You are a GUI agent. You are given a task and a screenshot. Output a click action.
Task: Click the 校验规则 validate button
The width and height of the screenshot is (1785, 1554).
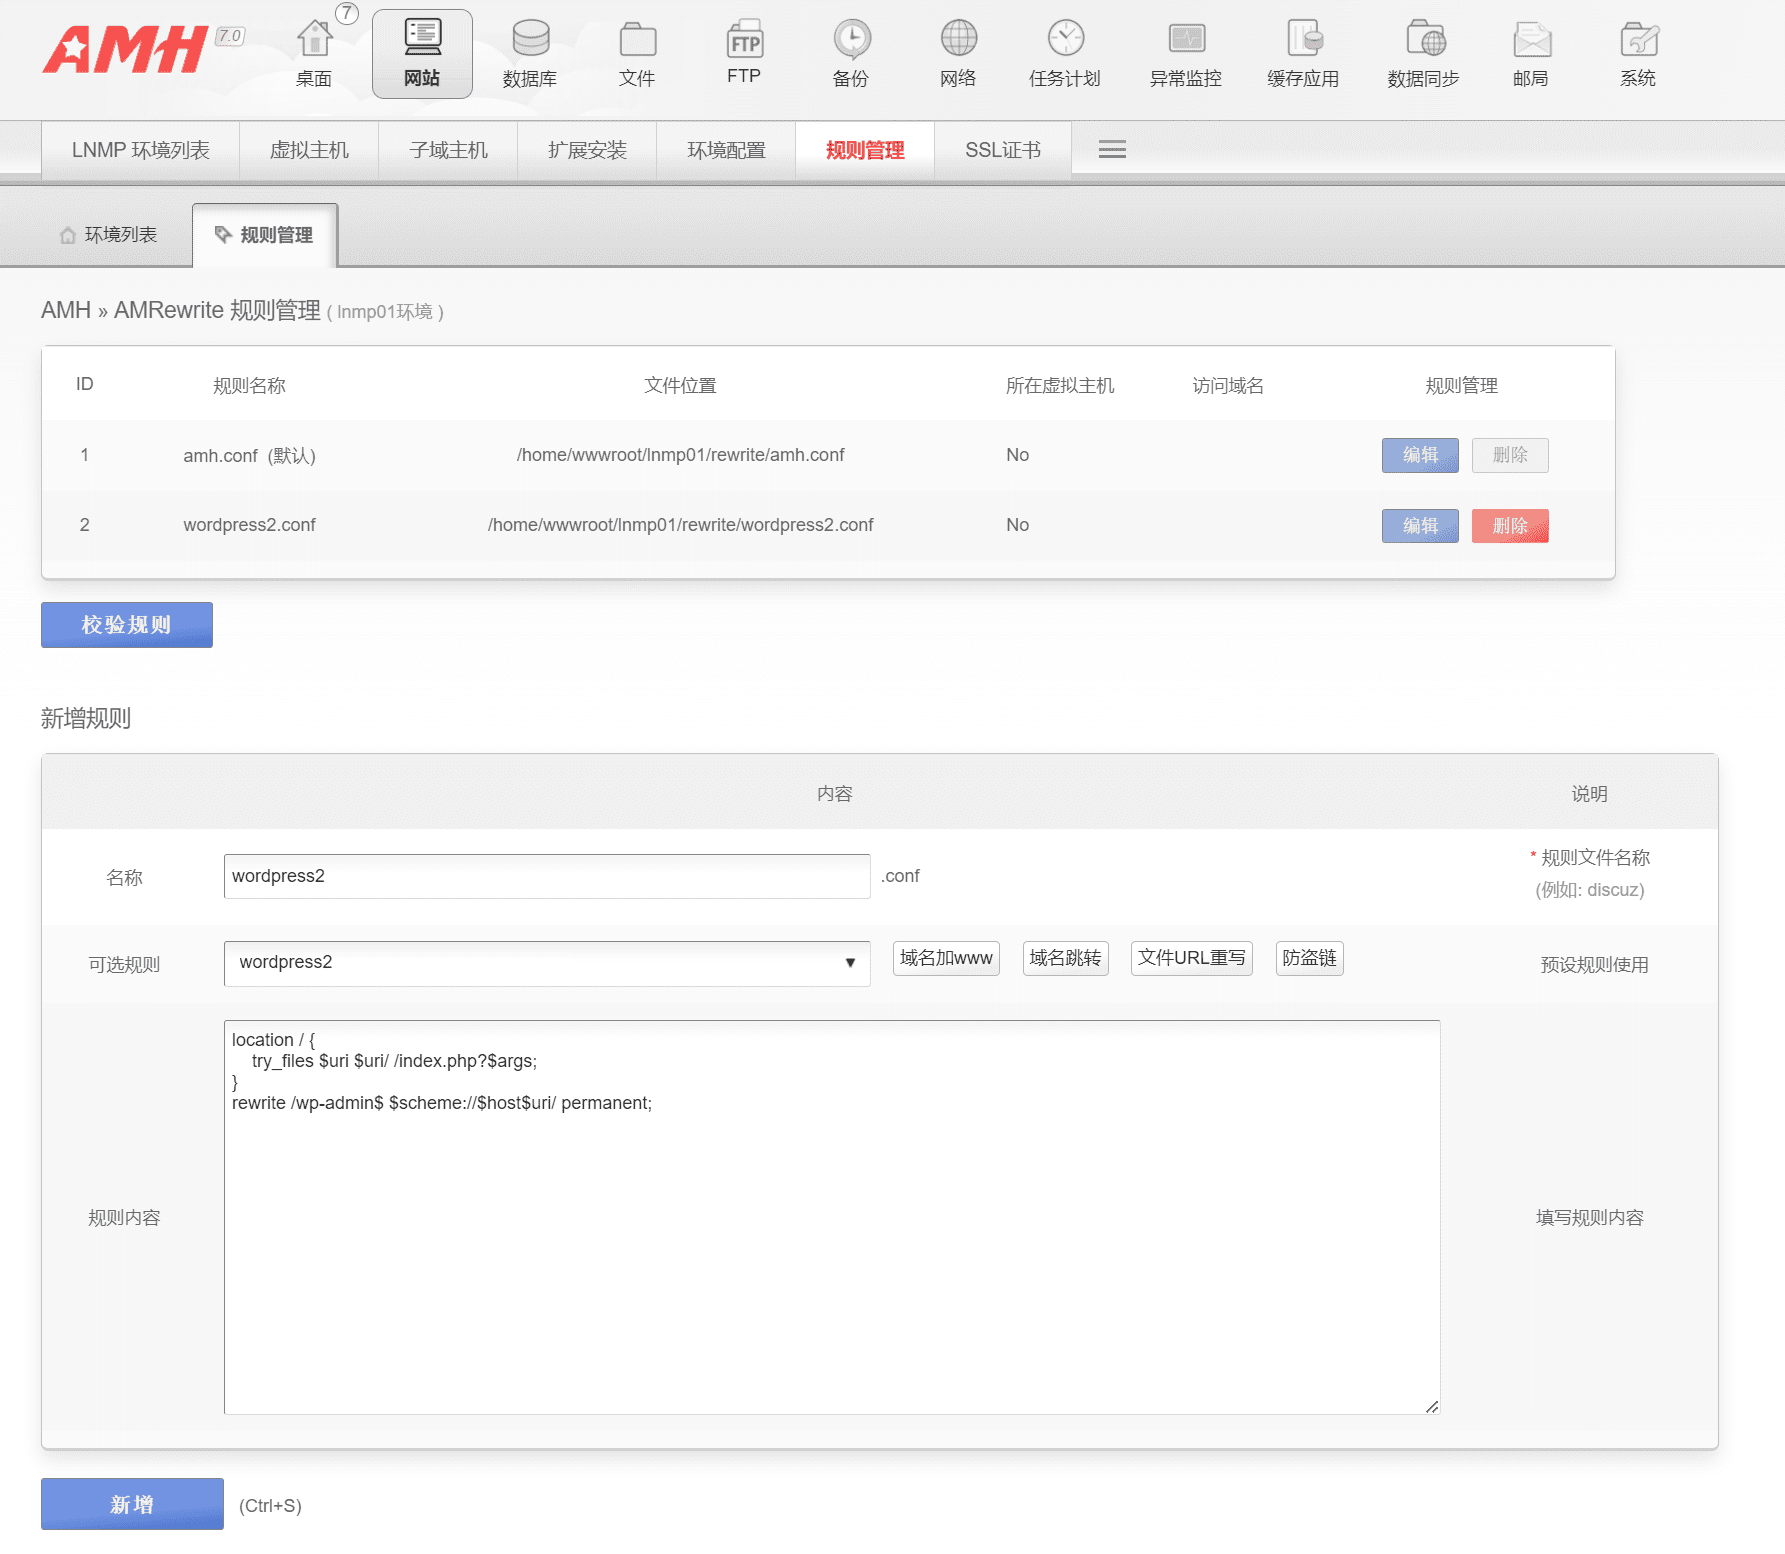(126, 624)
